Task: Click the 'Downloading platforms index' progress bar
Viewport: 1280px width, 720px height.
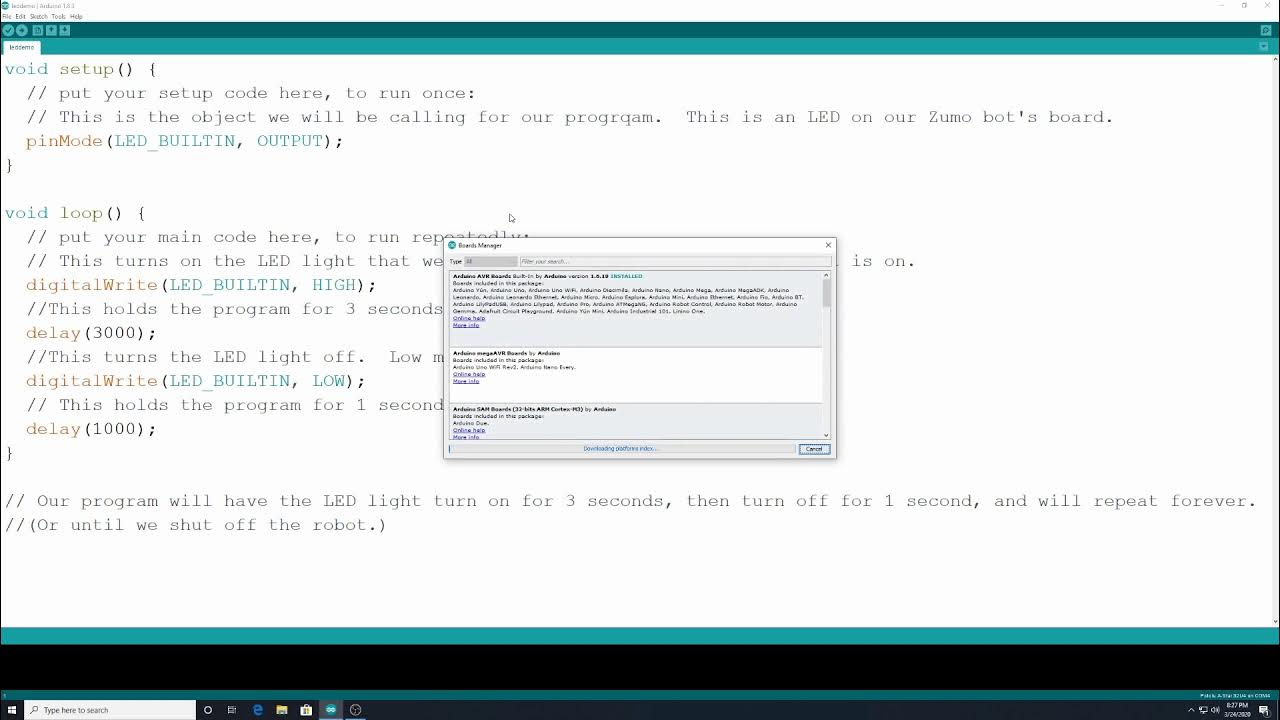Action: click(621, 449)
